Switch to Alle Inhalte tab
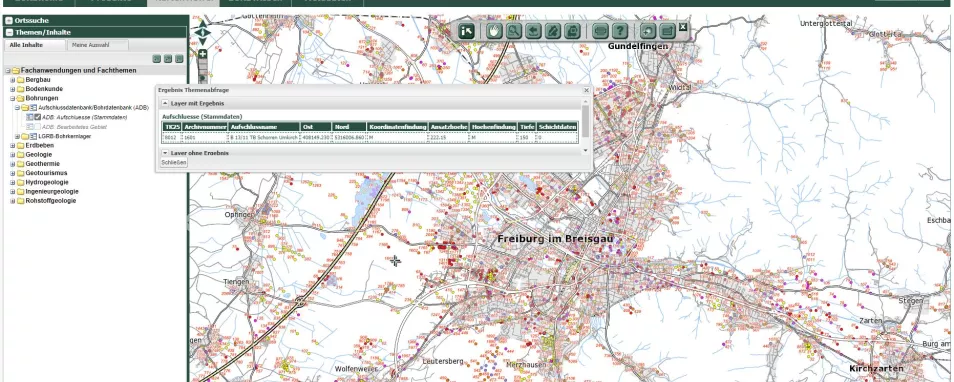Image resolution: width=954 pixels, height=382 pixels. pos(35,45)
